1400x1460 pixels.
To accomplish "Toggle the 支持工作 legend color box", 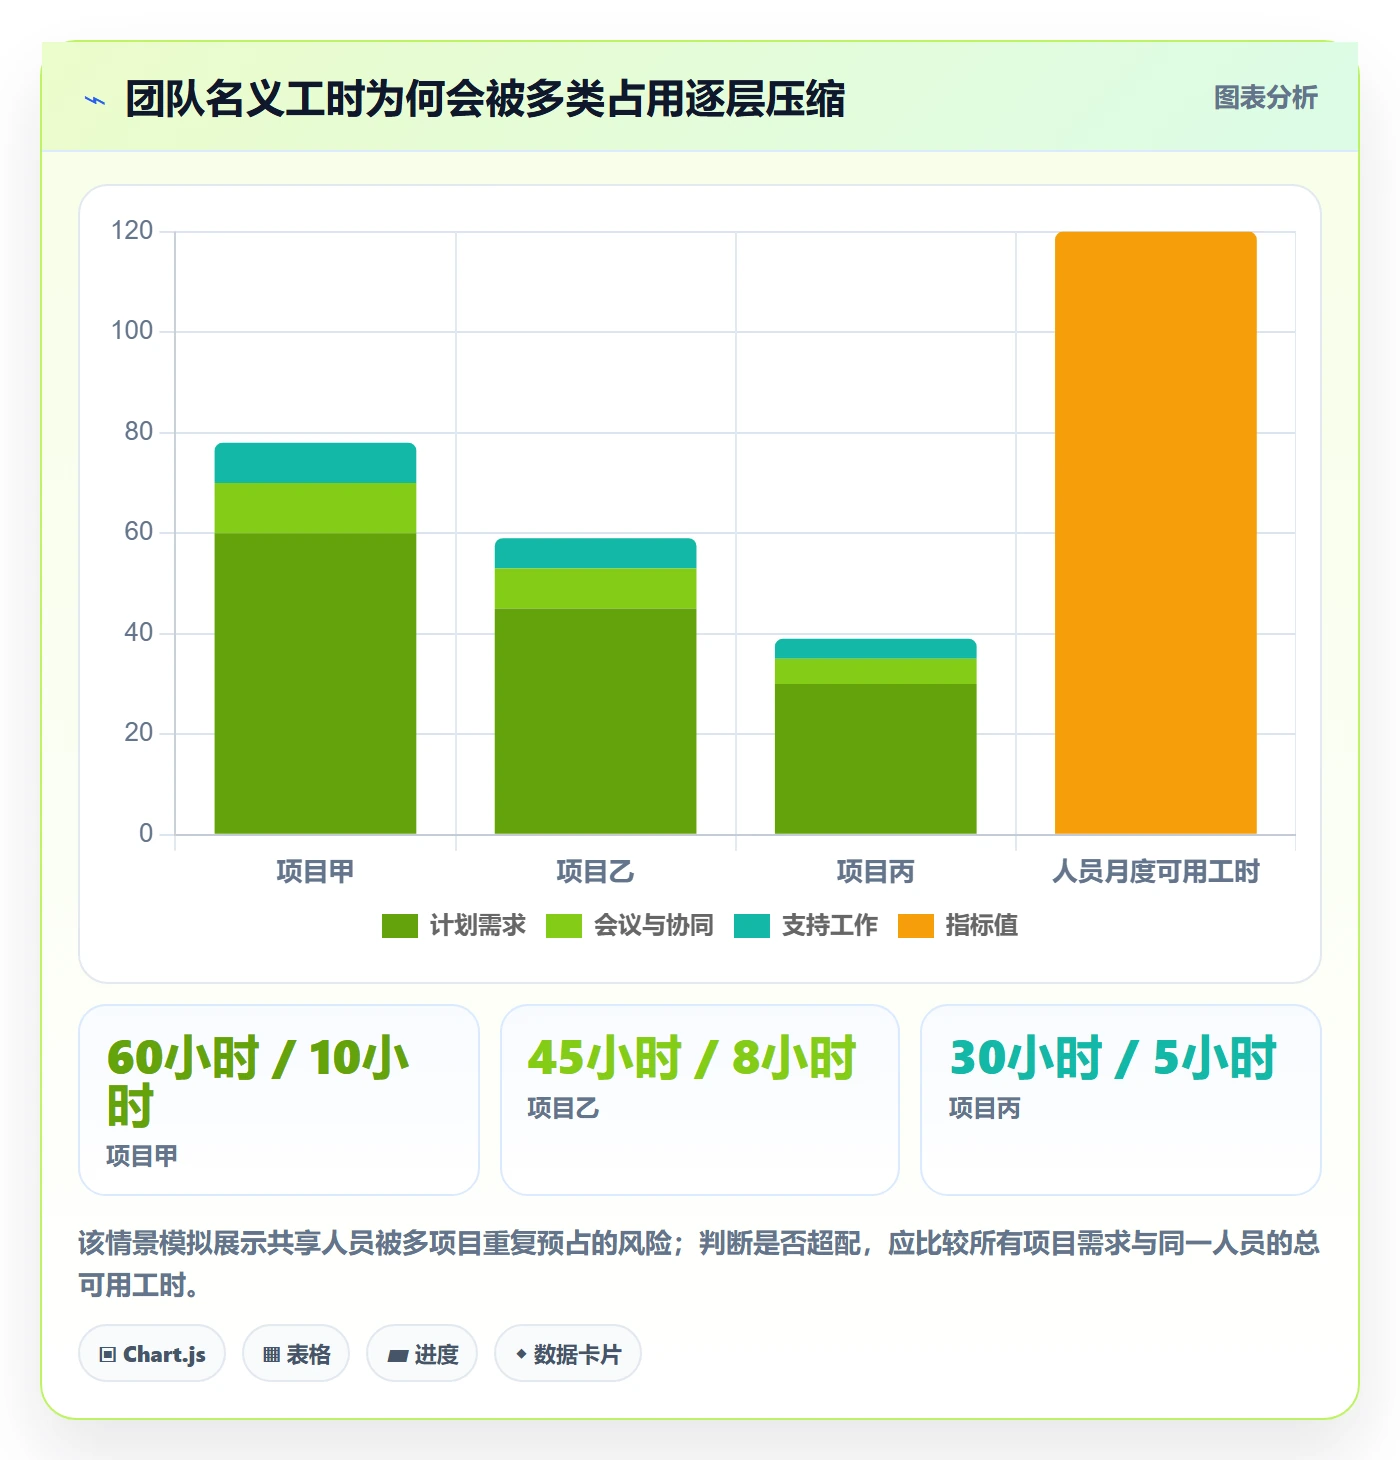I will coord(752,926).
